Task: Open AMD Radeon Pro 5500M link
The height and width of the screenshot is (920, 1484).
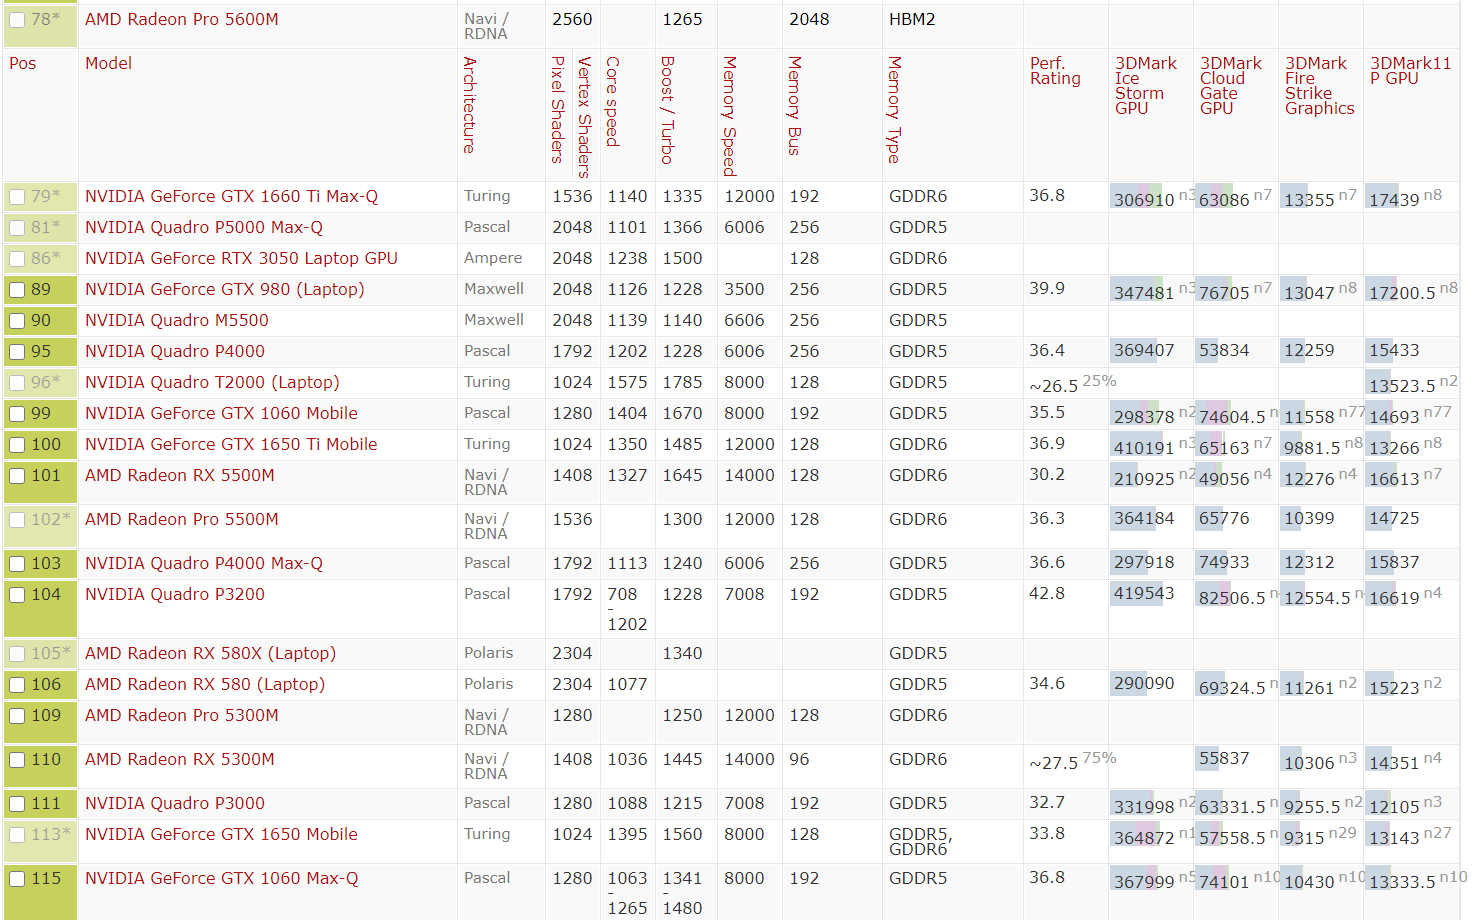Action: click(x=182, y=519)
